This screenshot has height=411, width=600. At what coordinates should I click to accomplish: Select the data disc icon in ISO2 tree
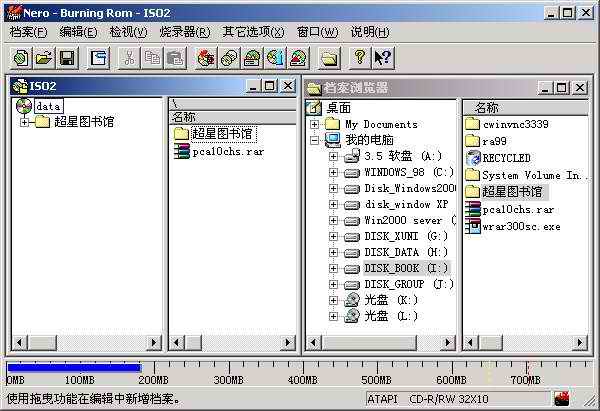tap(24, 106)
